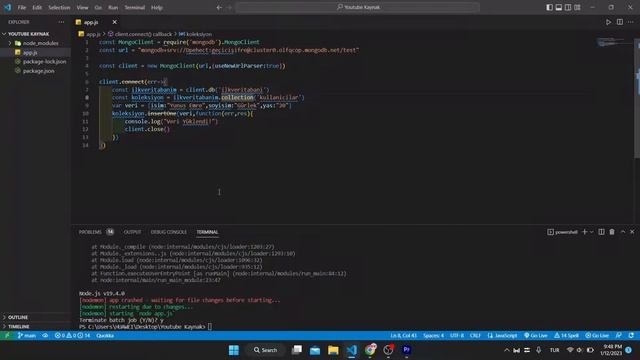
Task: Open Customize Layout icon
Action: coord(577,7)
